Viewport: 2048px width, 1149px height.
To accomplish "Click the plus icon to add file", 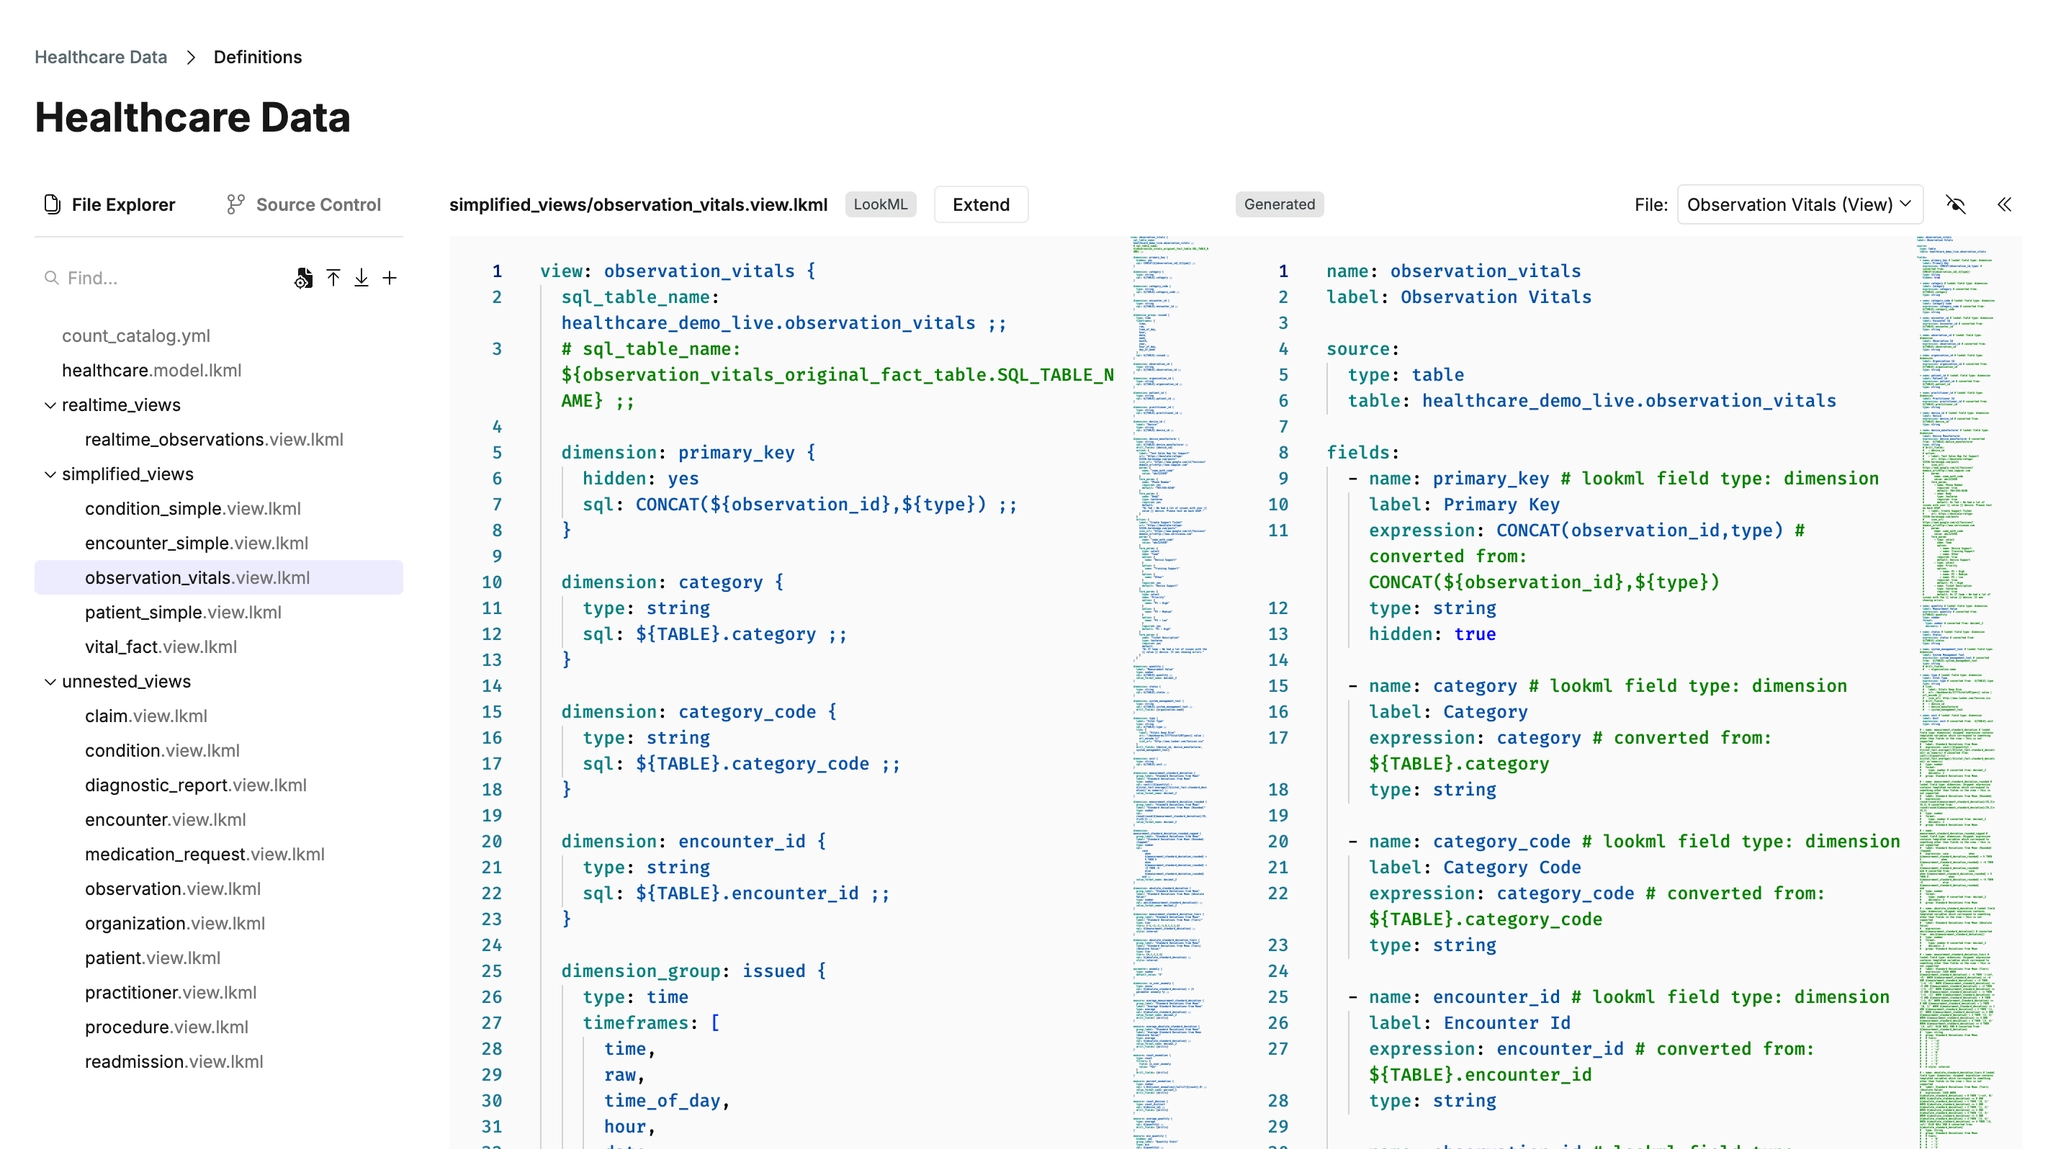I will coord(390,278).
